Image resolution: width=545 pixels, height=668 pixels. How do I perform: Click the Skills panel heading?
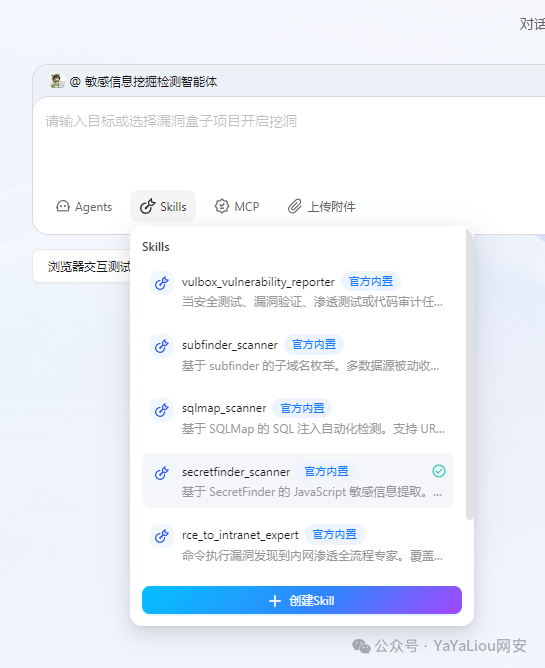tap(156, 247)
